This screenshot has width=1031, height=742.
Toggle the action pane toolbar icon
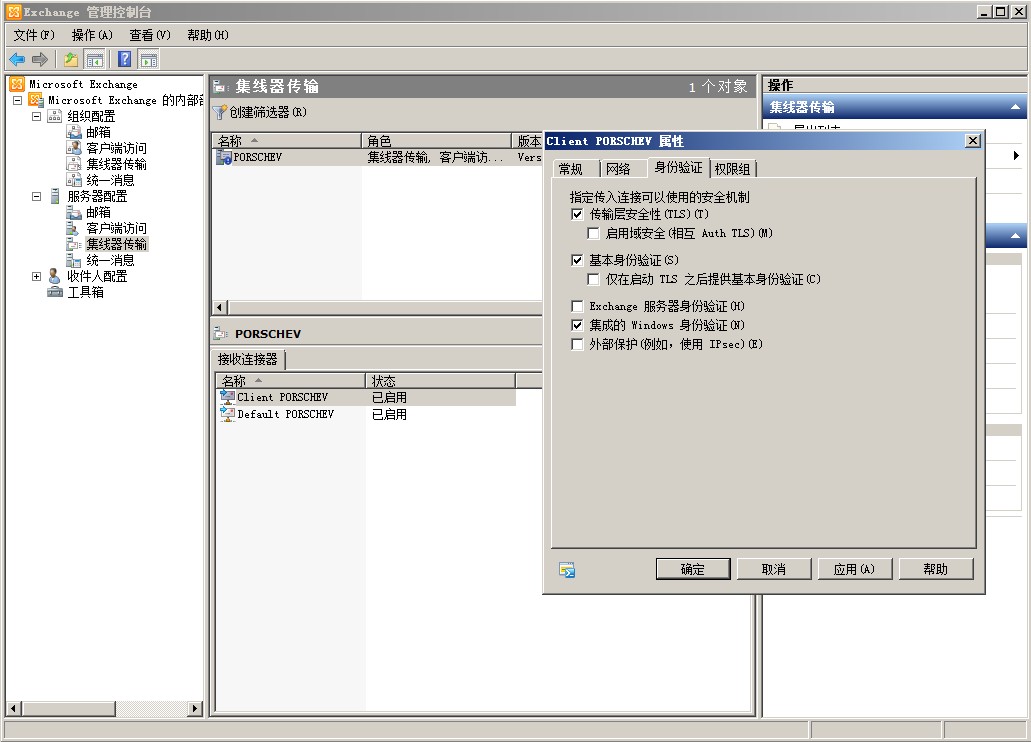(x=149, y=60)
